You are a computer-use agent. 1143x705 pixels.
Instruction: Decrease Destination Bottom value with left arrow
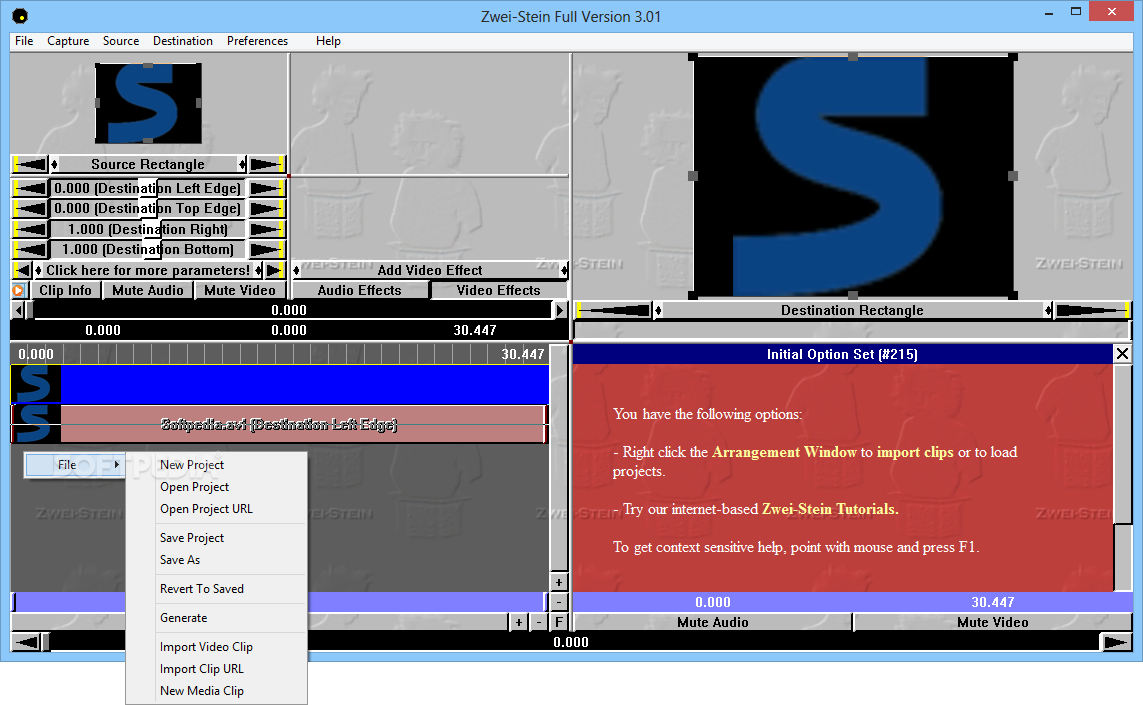tap(30, 249)
